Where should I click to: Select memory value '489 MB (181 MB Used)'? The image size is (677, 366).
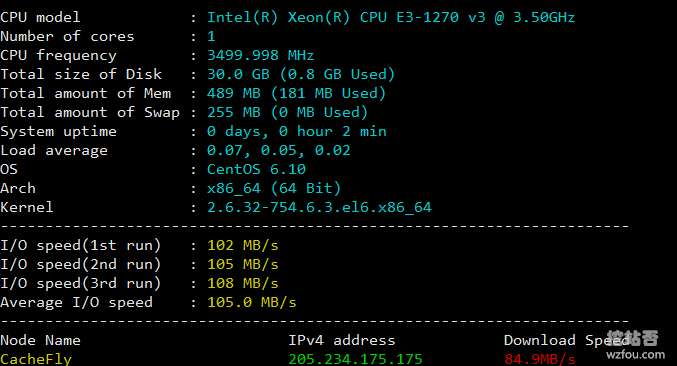tap(296, 93)
